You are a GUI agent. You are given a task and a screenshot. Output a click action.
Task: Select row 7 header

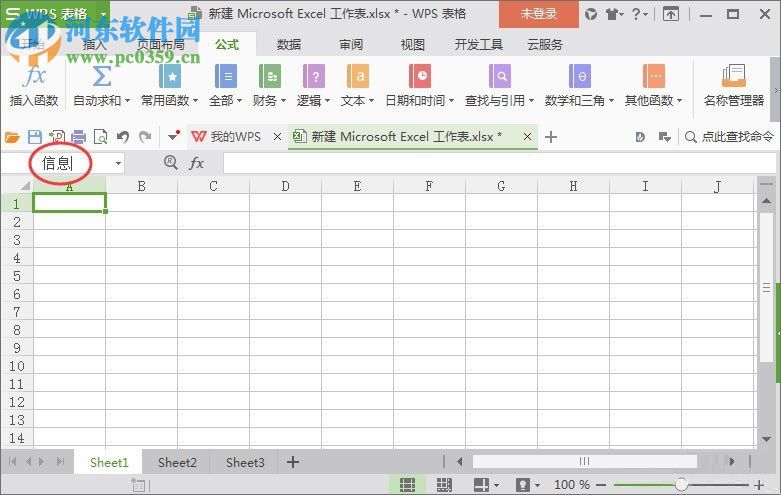click(x=16, y=312)
